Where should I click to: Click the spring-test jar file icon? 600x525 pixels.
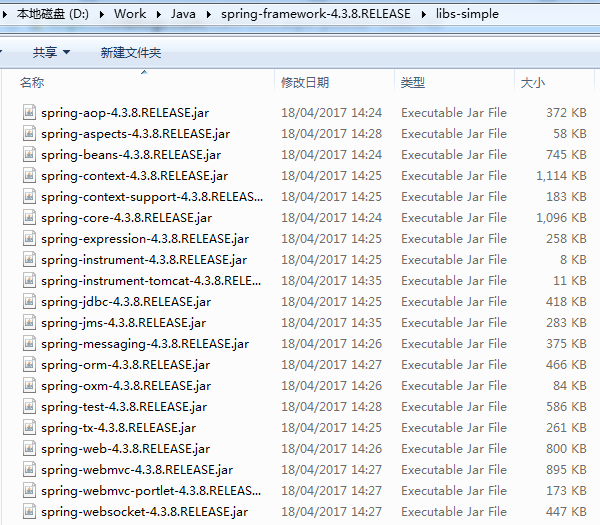tap(29, 407)
